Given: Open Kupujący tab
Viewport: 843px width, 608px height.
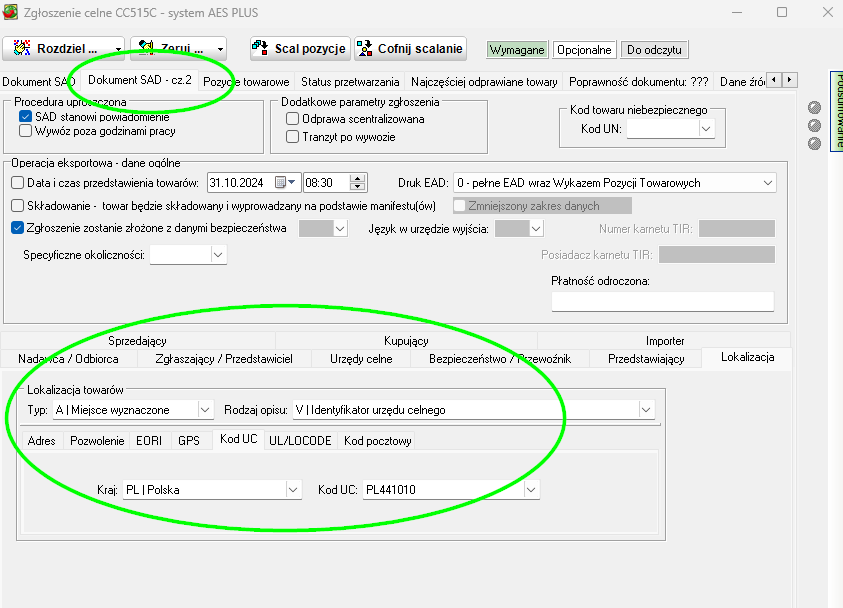Looking at the screenshot, I should coord(406,341).
